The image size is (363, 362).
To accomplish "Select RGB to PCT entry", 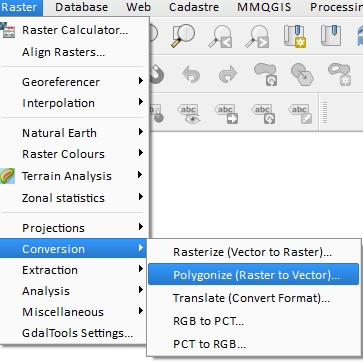I will (x=254, y=321).
